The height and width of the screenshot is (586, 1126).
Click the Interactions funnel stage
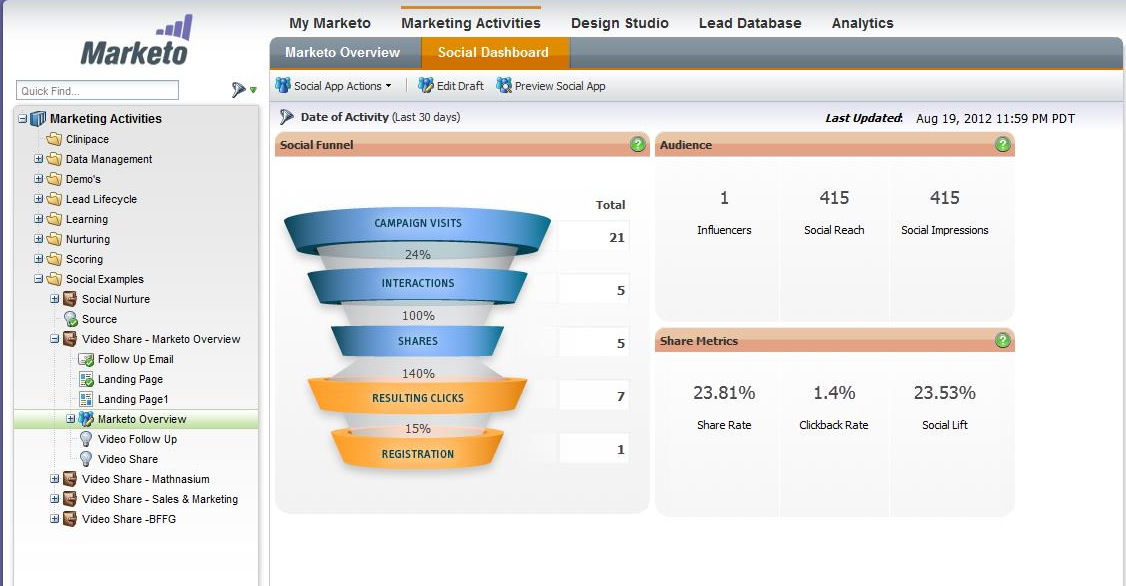(x=418, y=284)
